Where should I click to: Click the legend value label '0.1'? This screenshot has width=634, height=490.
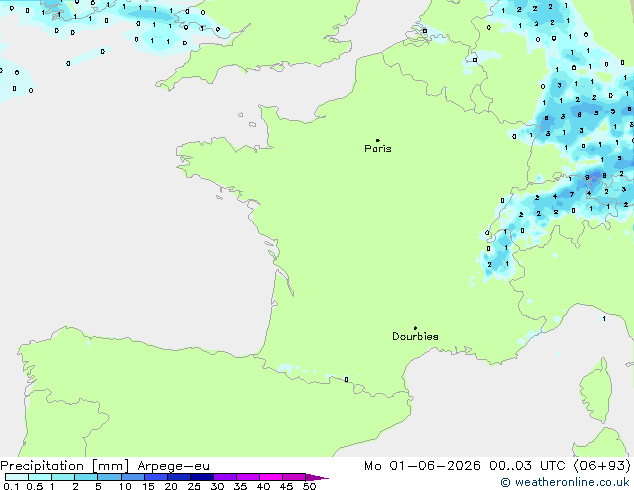click(11, 486)
